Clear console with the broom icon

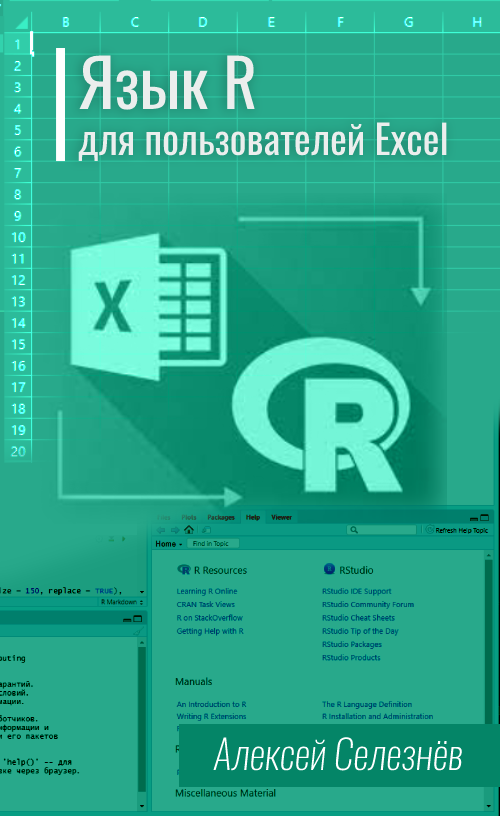coord(137,631)
